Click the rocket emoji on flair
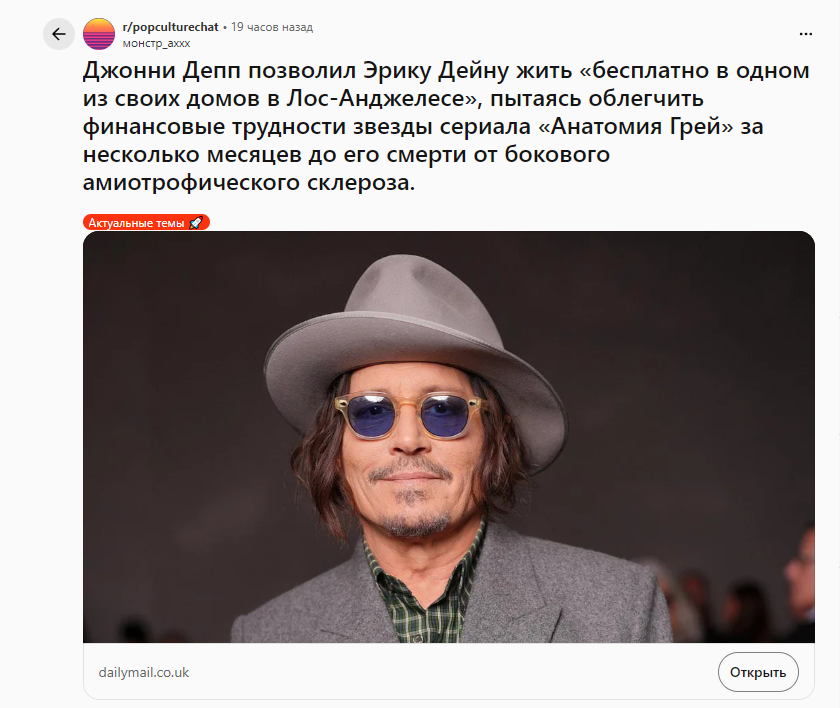This screenshot has width=840, height=708. click(196, 223)
